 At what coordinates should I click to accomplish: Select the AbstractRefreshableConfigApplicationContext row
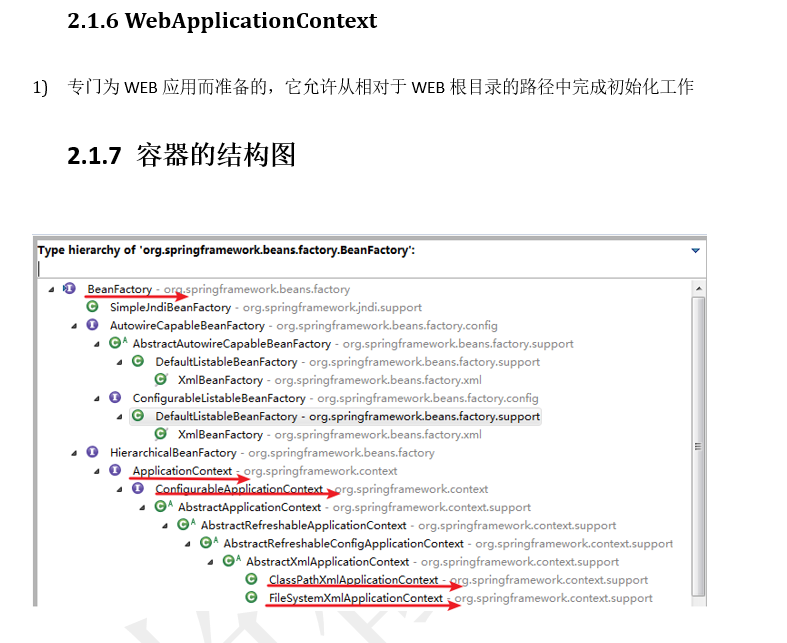click(x=448, y=543)
